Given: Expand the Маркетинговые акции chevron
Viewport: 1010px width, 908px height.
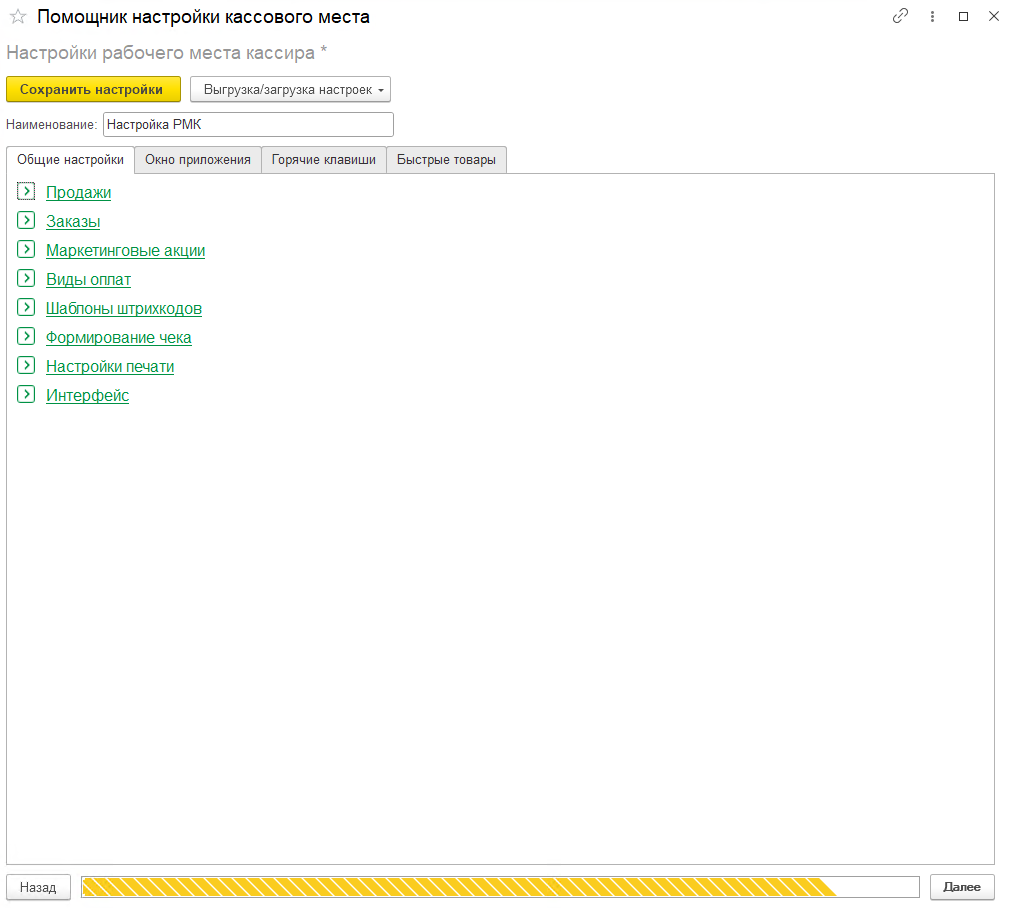Looking at the screenshot, I should coord(26,250).
